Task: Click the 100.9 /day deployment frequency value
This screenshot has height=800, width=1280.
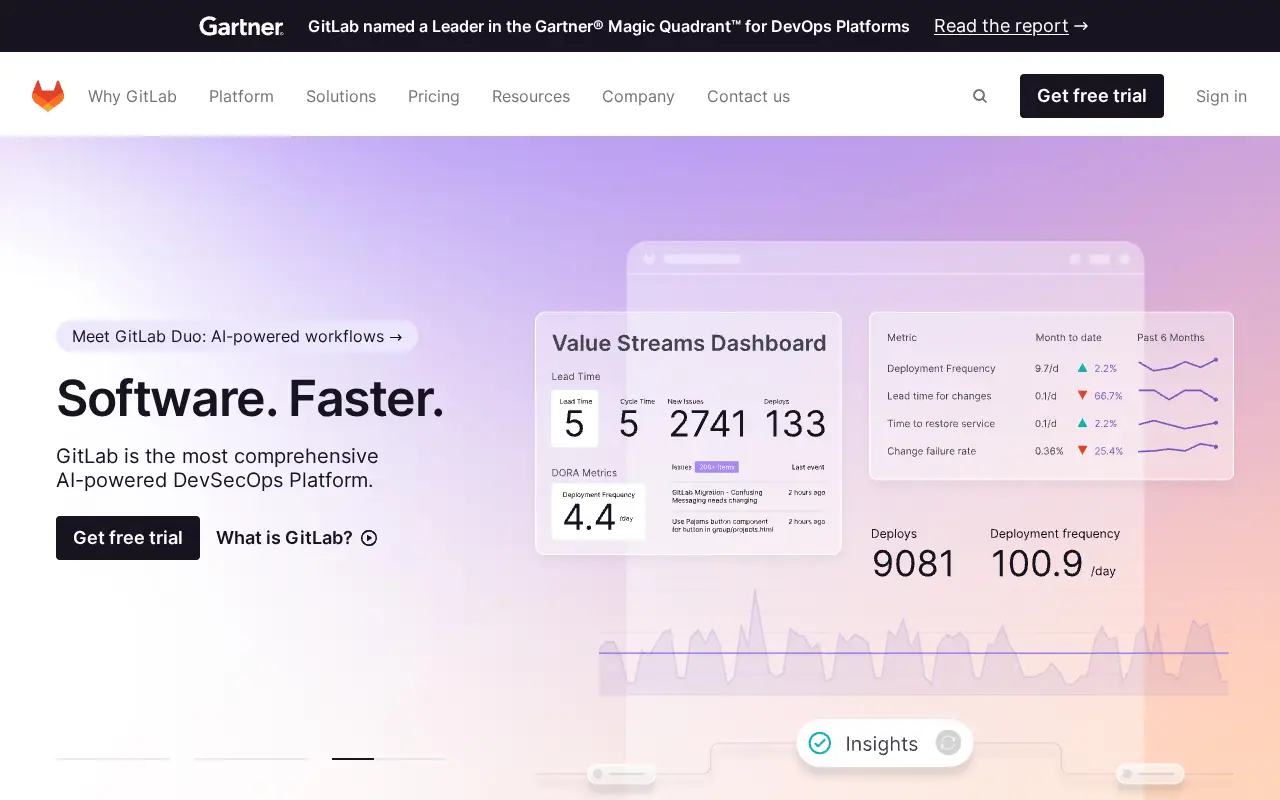Action: point(1053,564)
